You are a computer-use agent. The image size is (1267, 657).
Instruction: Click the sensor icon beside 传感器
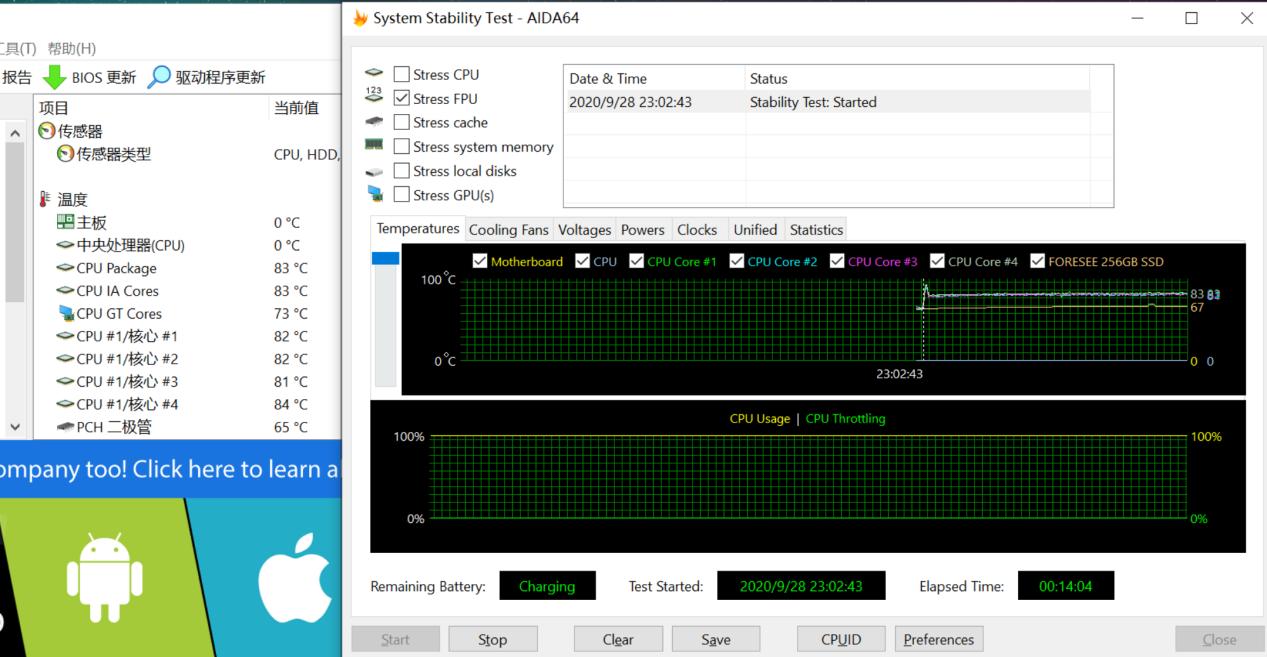(x=46, y=131)
